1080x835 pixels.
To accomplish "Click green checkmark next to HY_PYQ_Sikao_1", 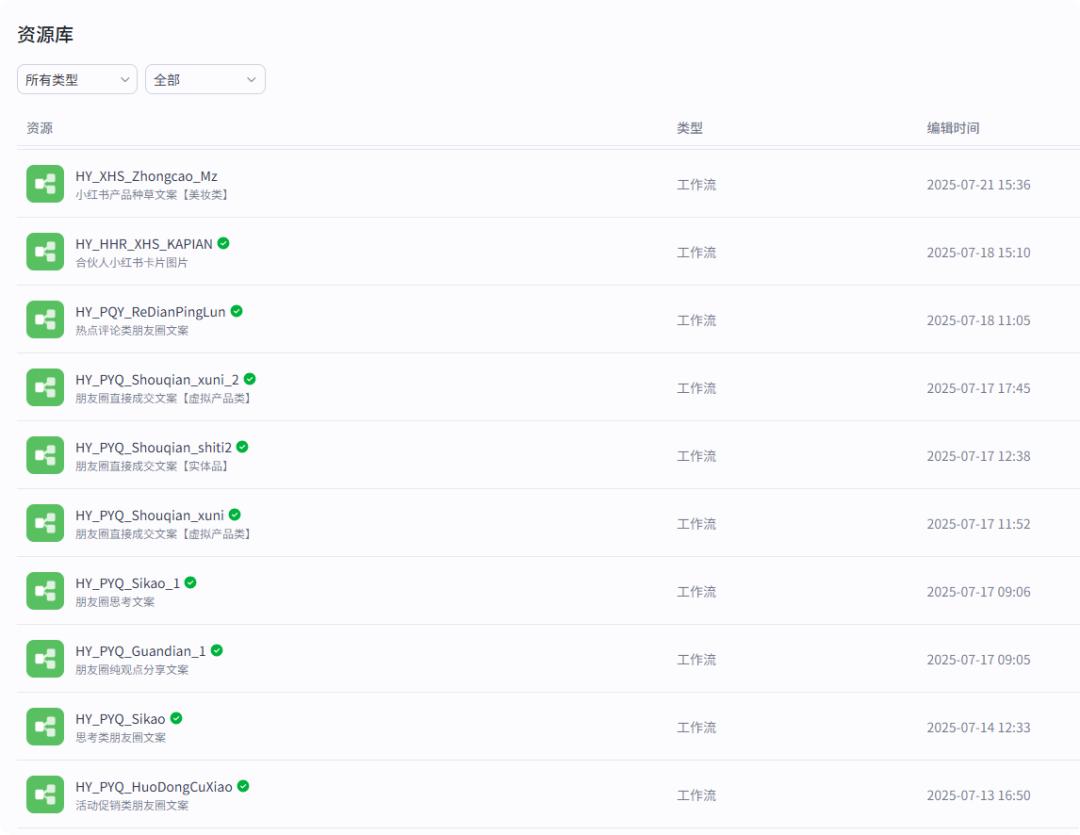I will click(x=191, y=582).
